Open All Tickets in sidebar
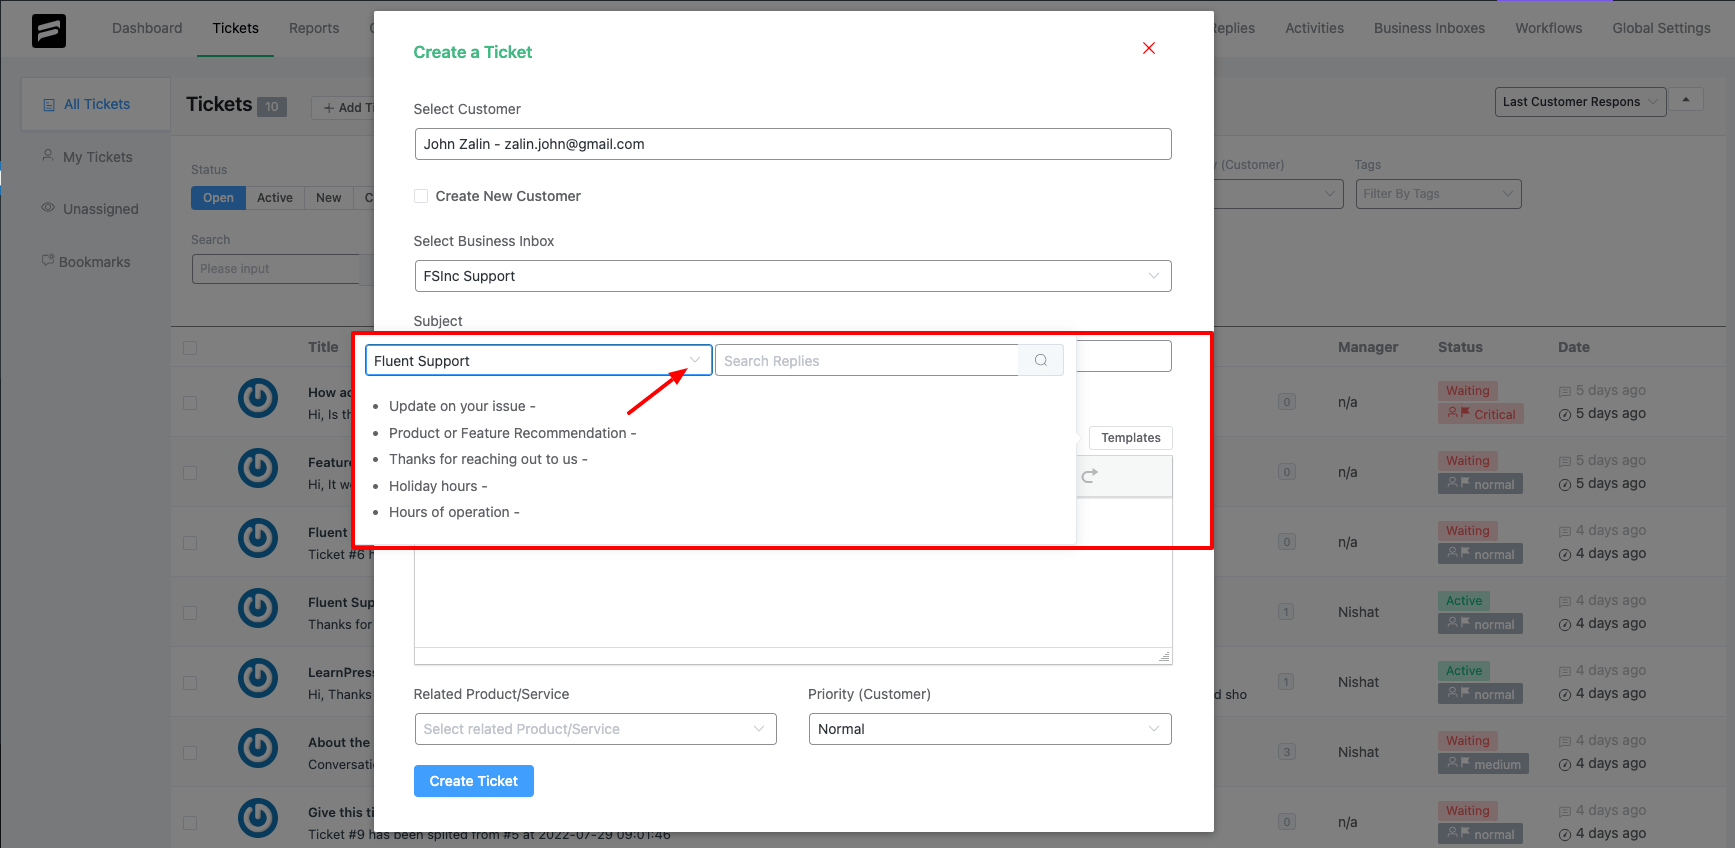Screen dimensions: 1735x848 pyautogui.click(x=97, y=104)
